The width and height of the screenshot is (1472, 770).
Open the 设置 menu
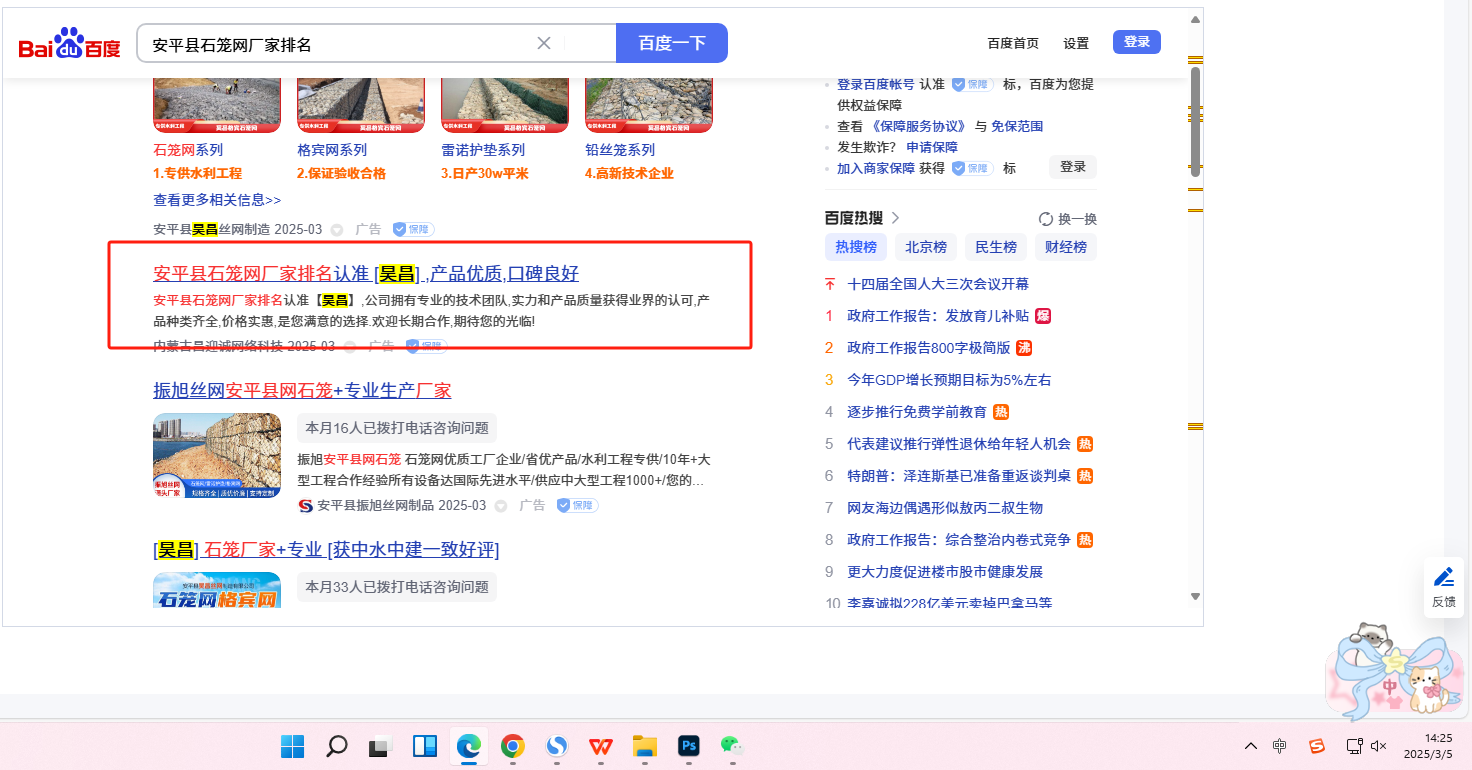click(1076, 43)
